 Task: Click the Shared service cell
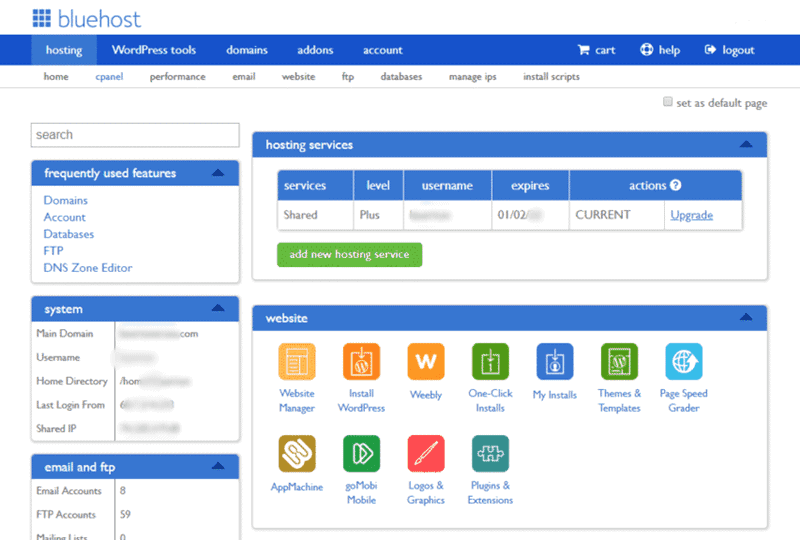[x=315, y=215]
